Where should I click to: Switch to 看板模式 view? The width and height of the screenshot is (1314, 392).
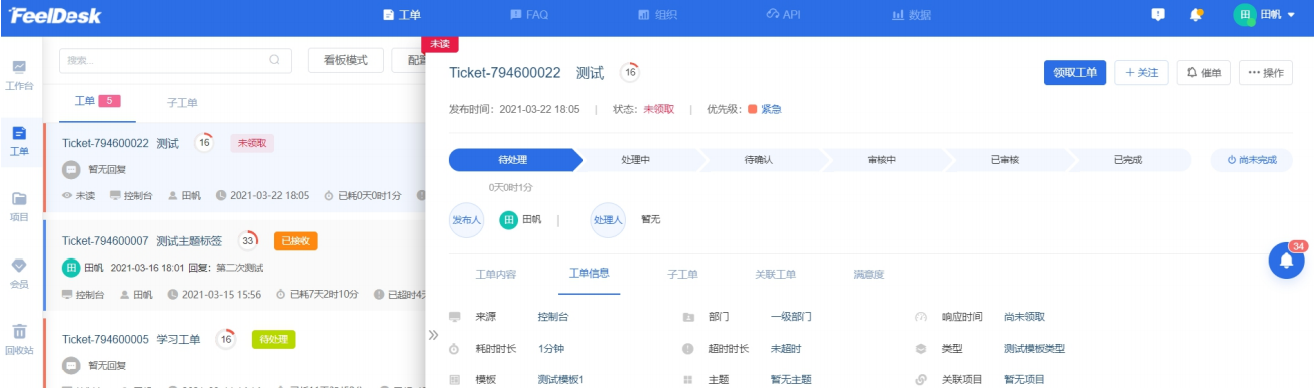click(346, 60)
